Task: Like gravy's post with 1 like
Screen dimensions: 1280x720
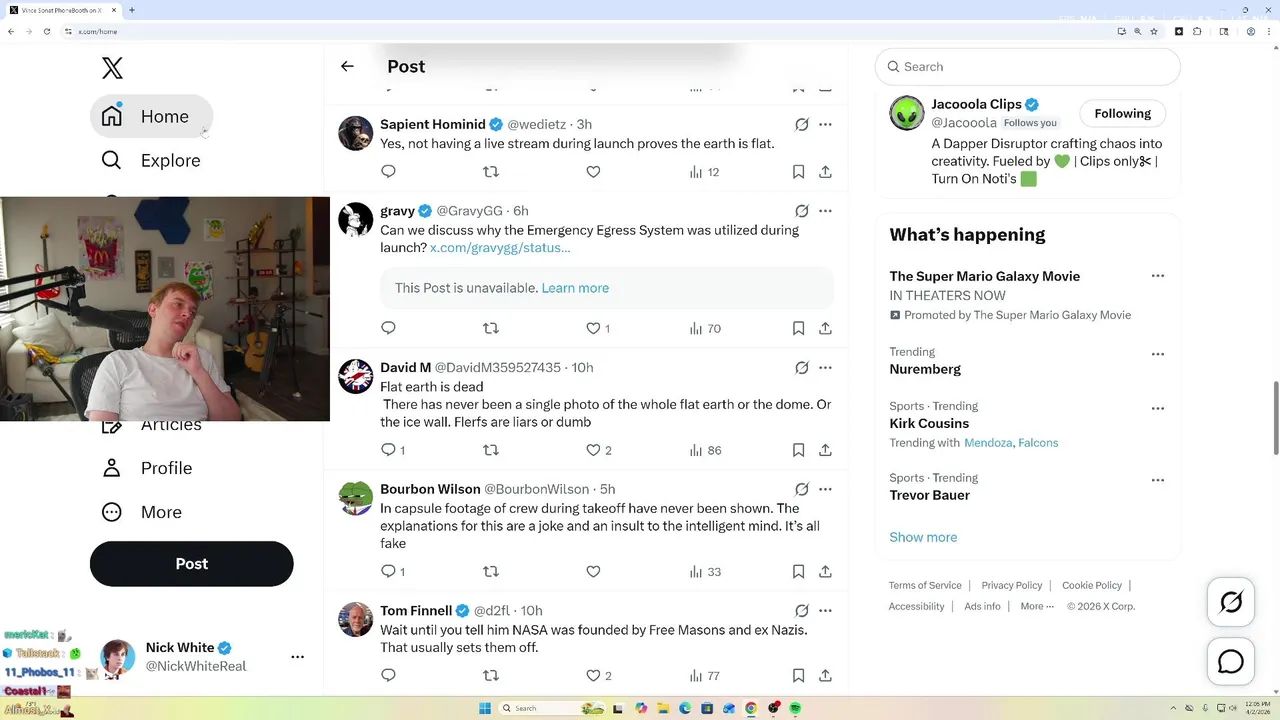Action: pyautogui.click(x=598, y=328)
